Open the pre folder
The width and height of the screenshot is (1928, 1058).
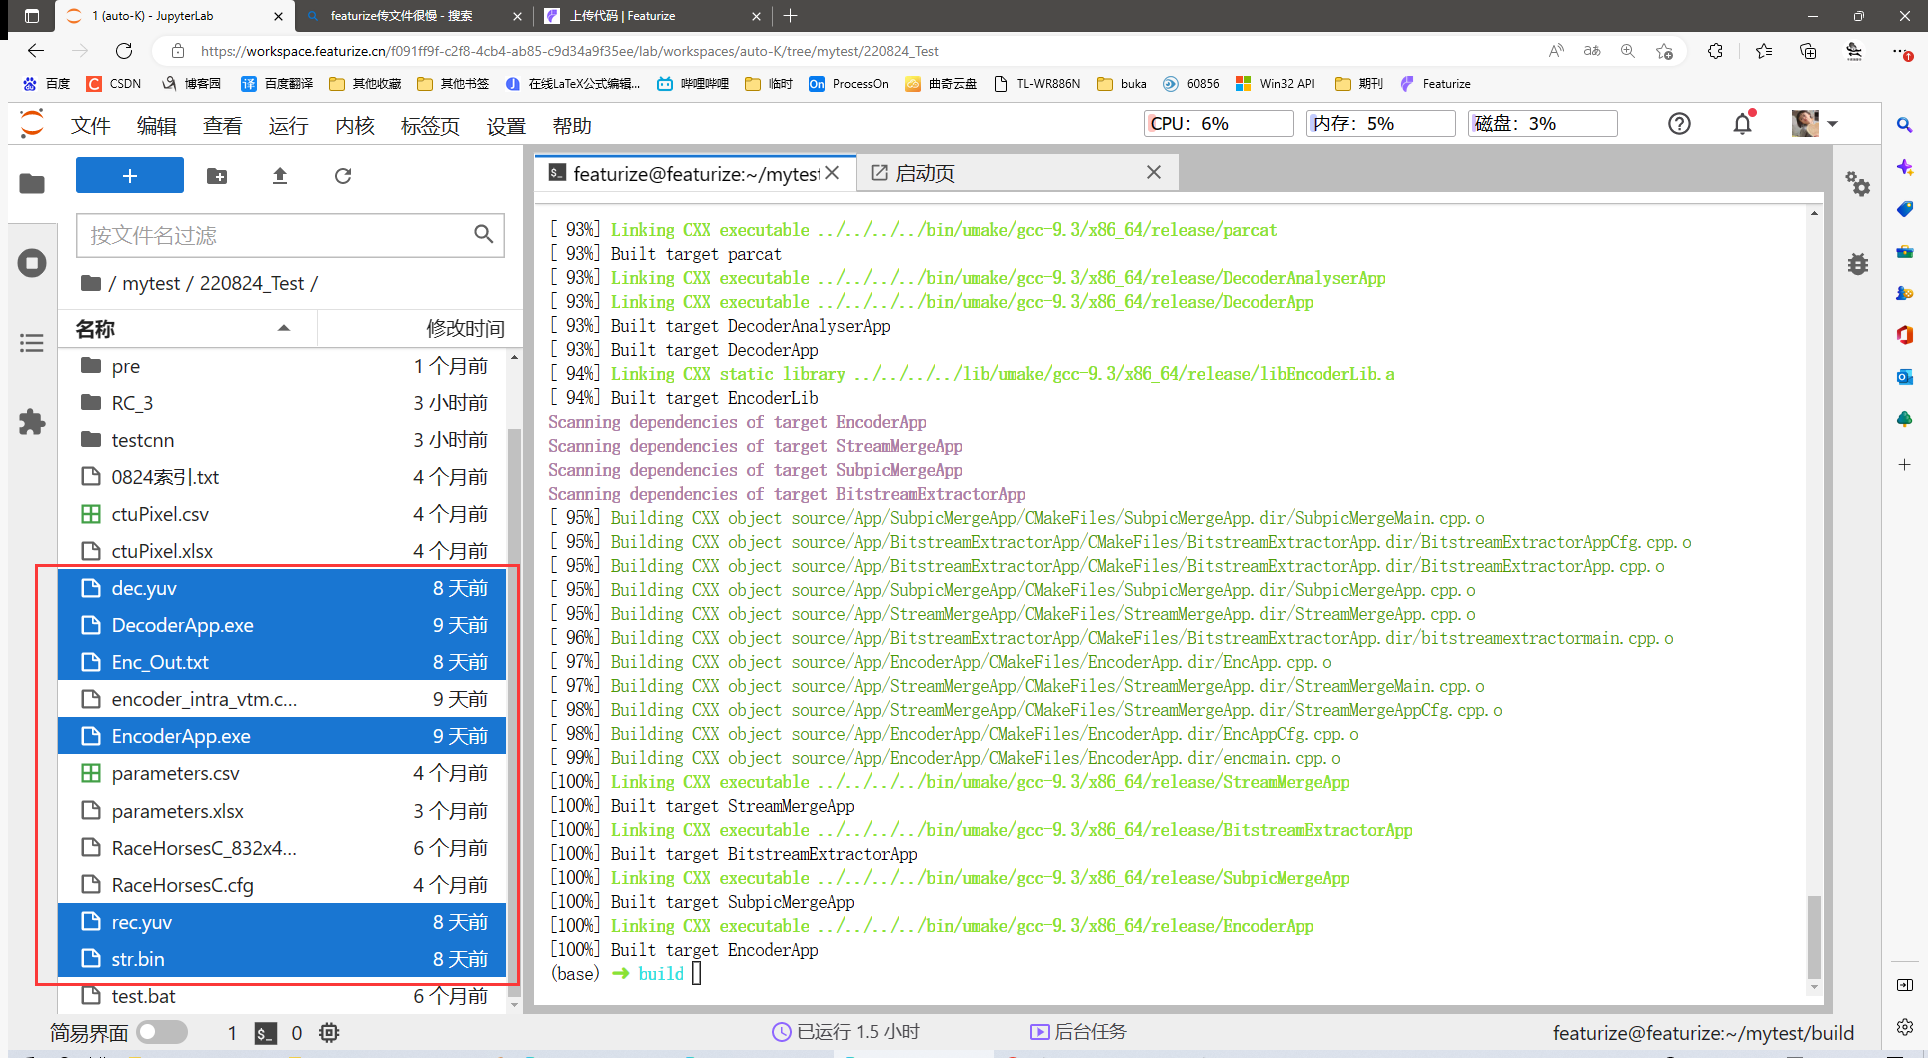(x=284, y=366)
